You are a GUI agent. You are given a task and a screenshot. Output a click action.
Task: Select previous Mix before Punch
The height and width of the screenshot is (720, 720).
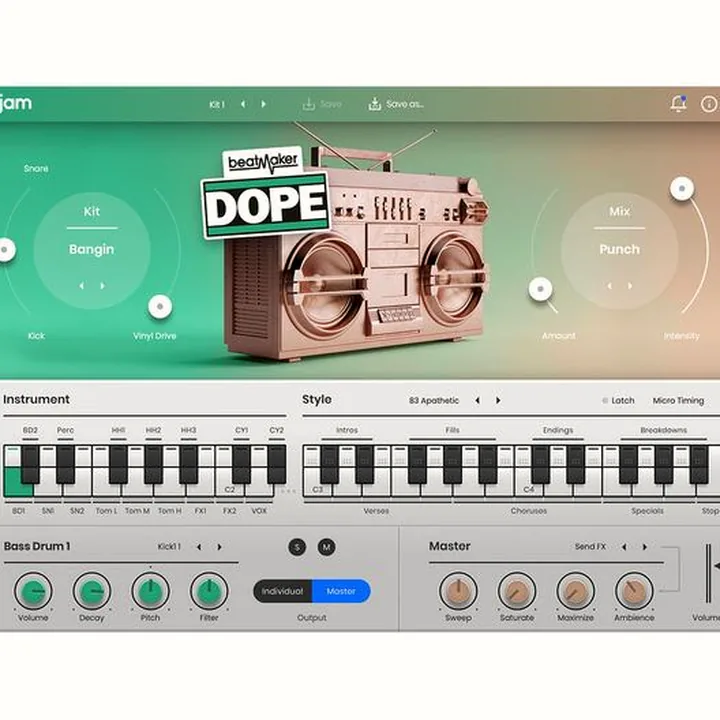click(x=609, y=286)
